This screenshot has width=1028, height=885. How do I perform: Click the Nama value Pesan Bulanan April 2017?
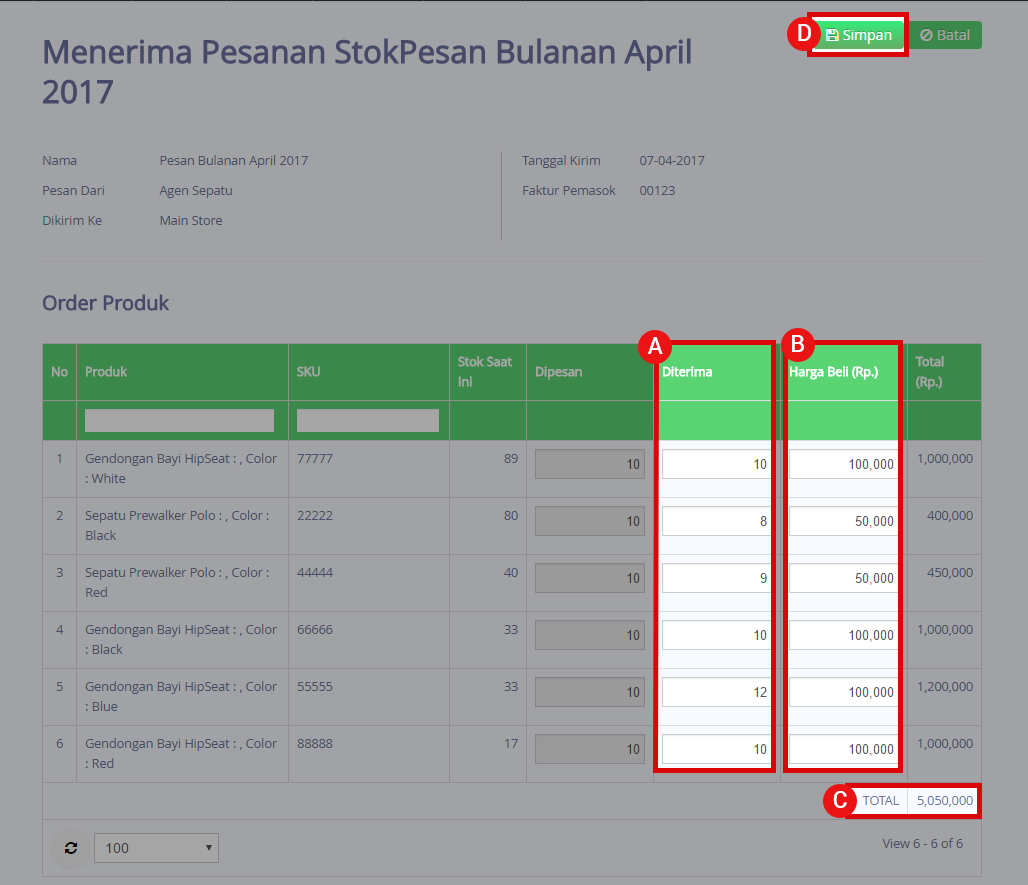(233, 160)
